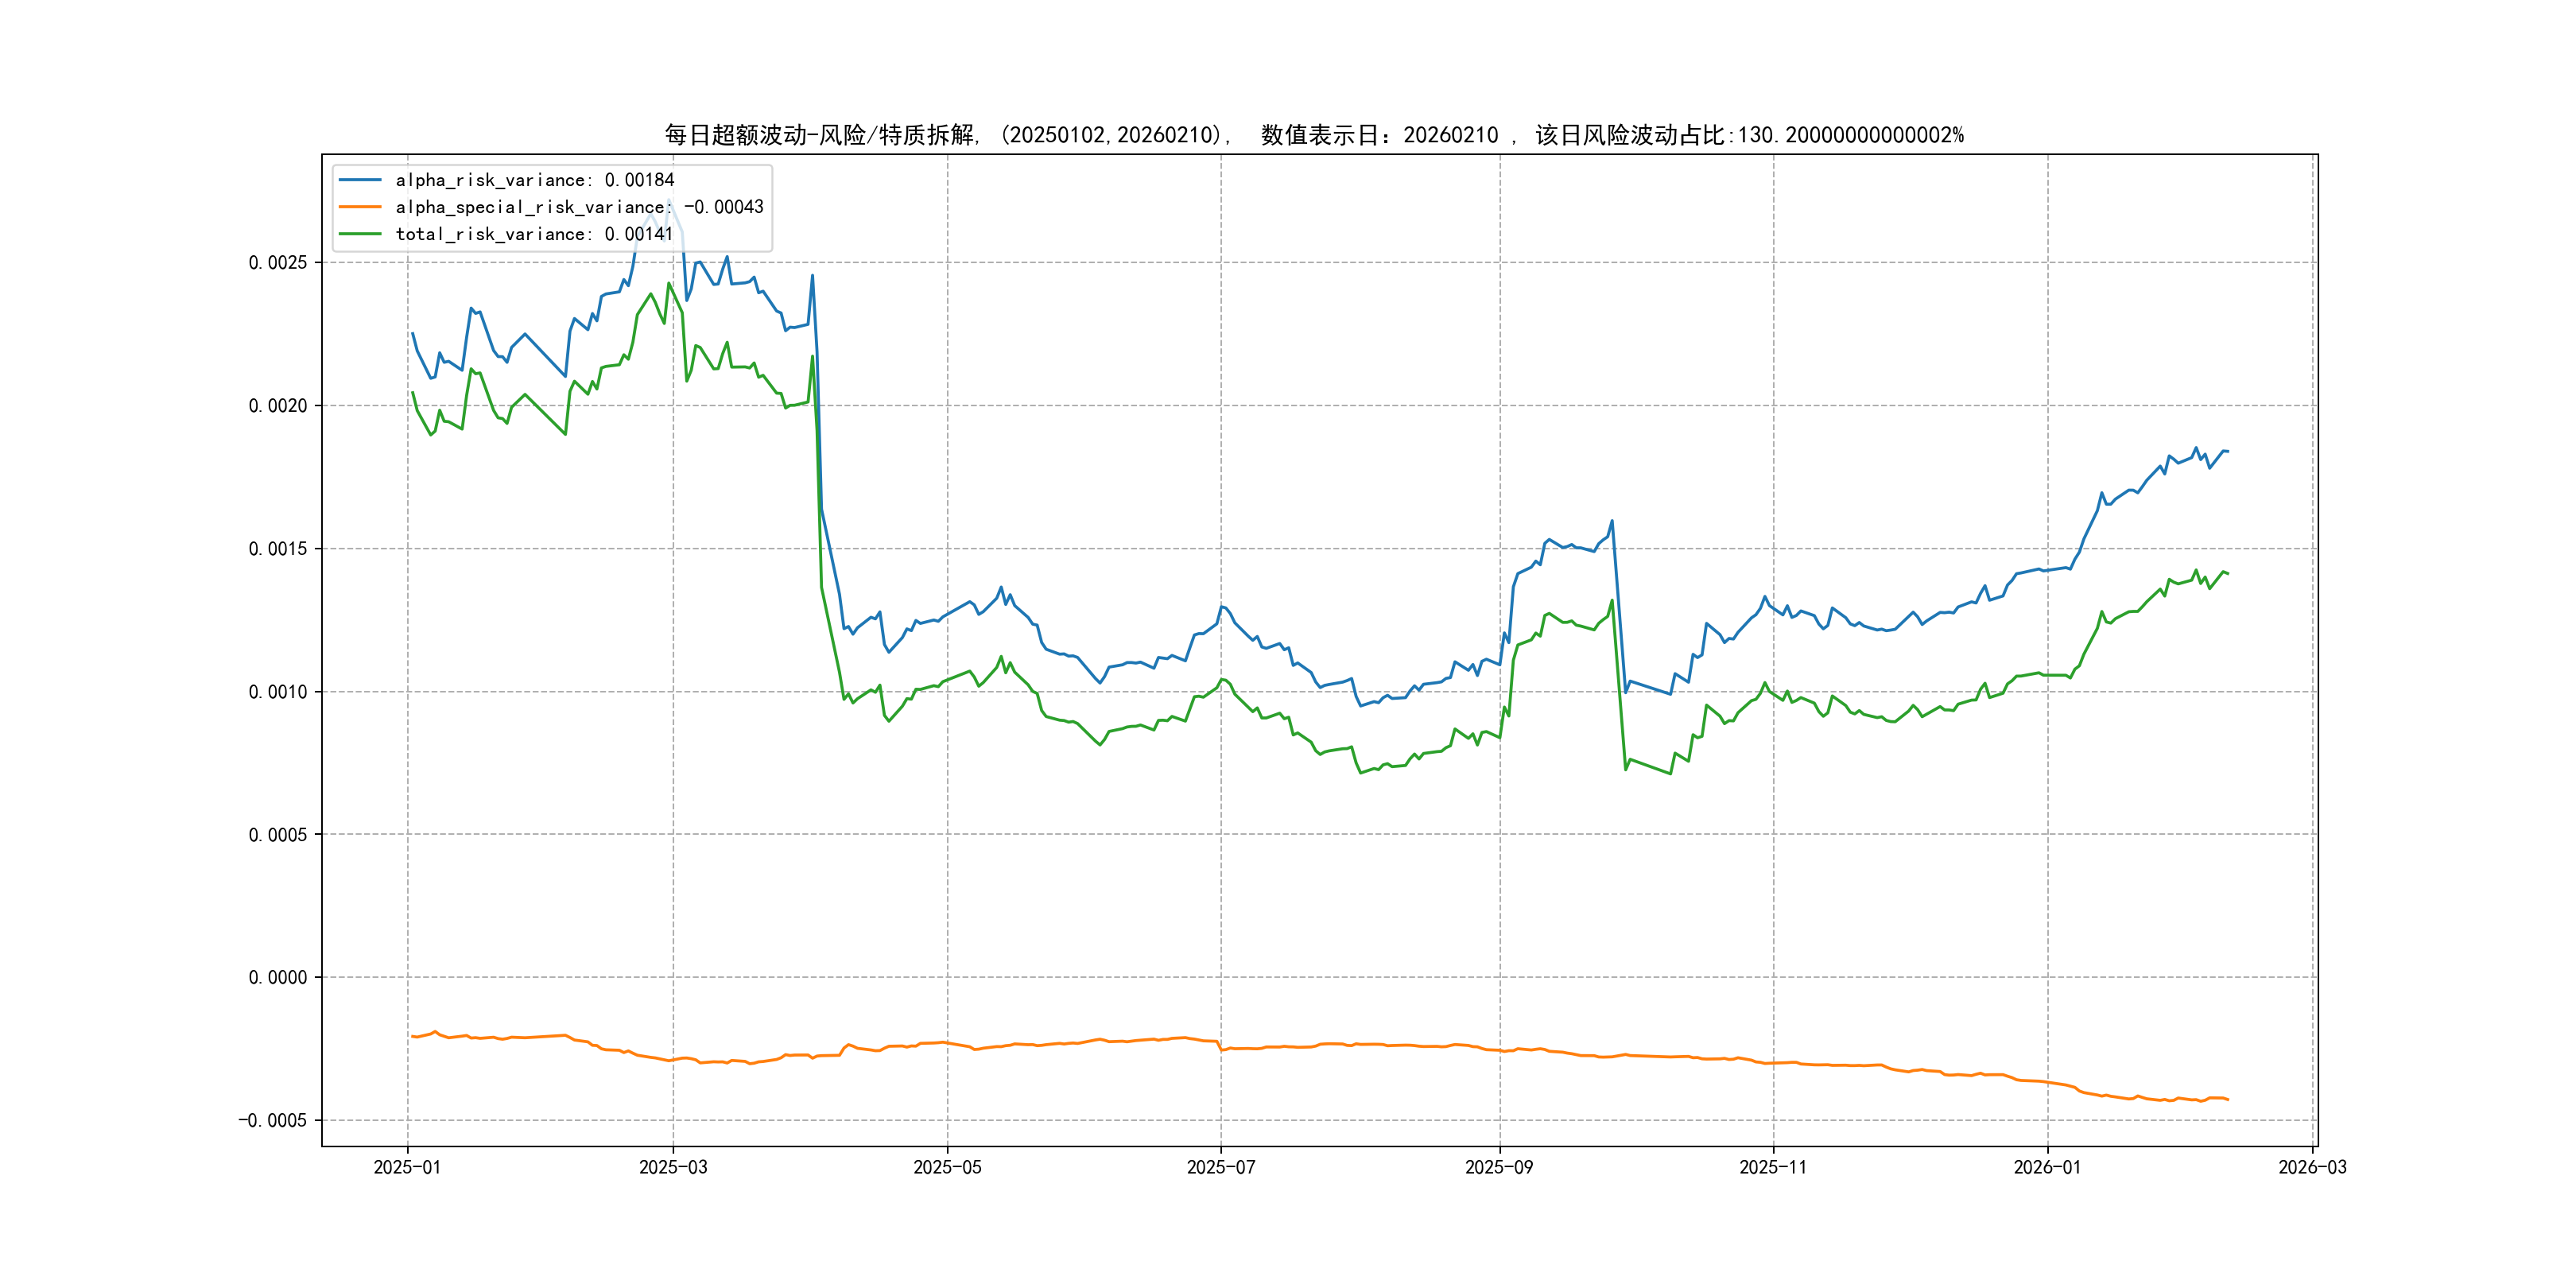The height and width of the screenshot is (1288, 2576).
Task: Click the chart title text at top
Action: (x=1314, y=135)
